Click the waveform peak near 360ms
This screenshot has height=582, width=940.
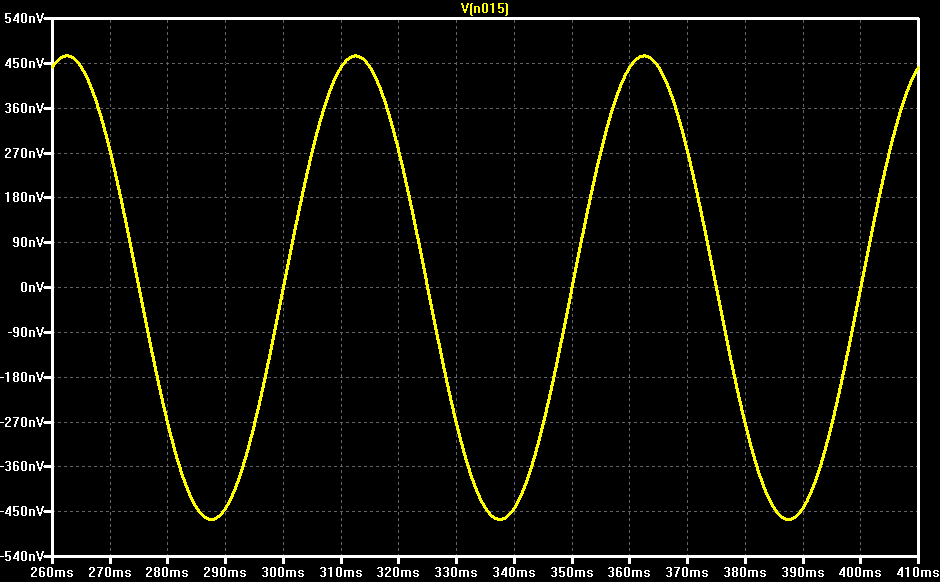click(644, 56)
